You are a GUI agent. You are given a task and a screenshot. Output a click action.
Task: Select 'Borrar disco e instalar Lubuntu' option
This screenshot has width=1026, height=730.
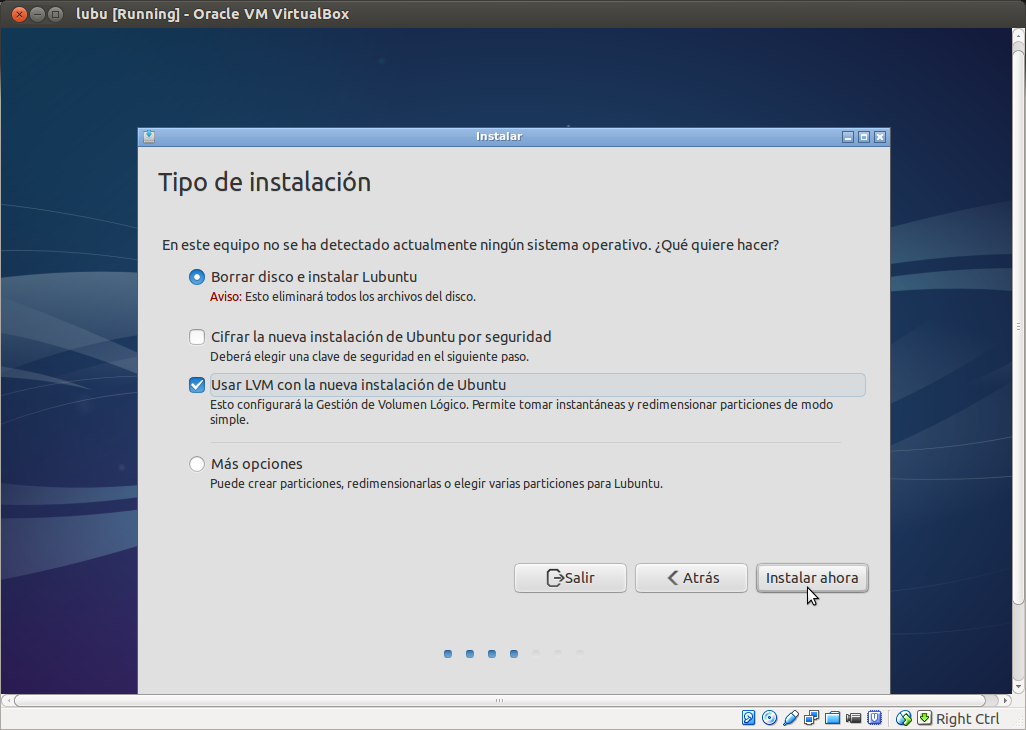coord(197,277)
